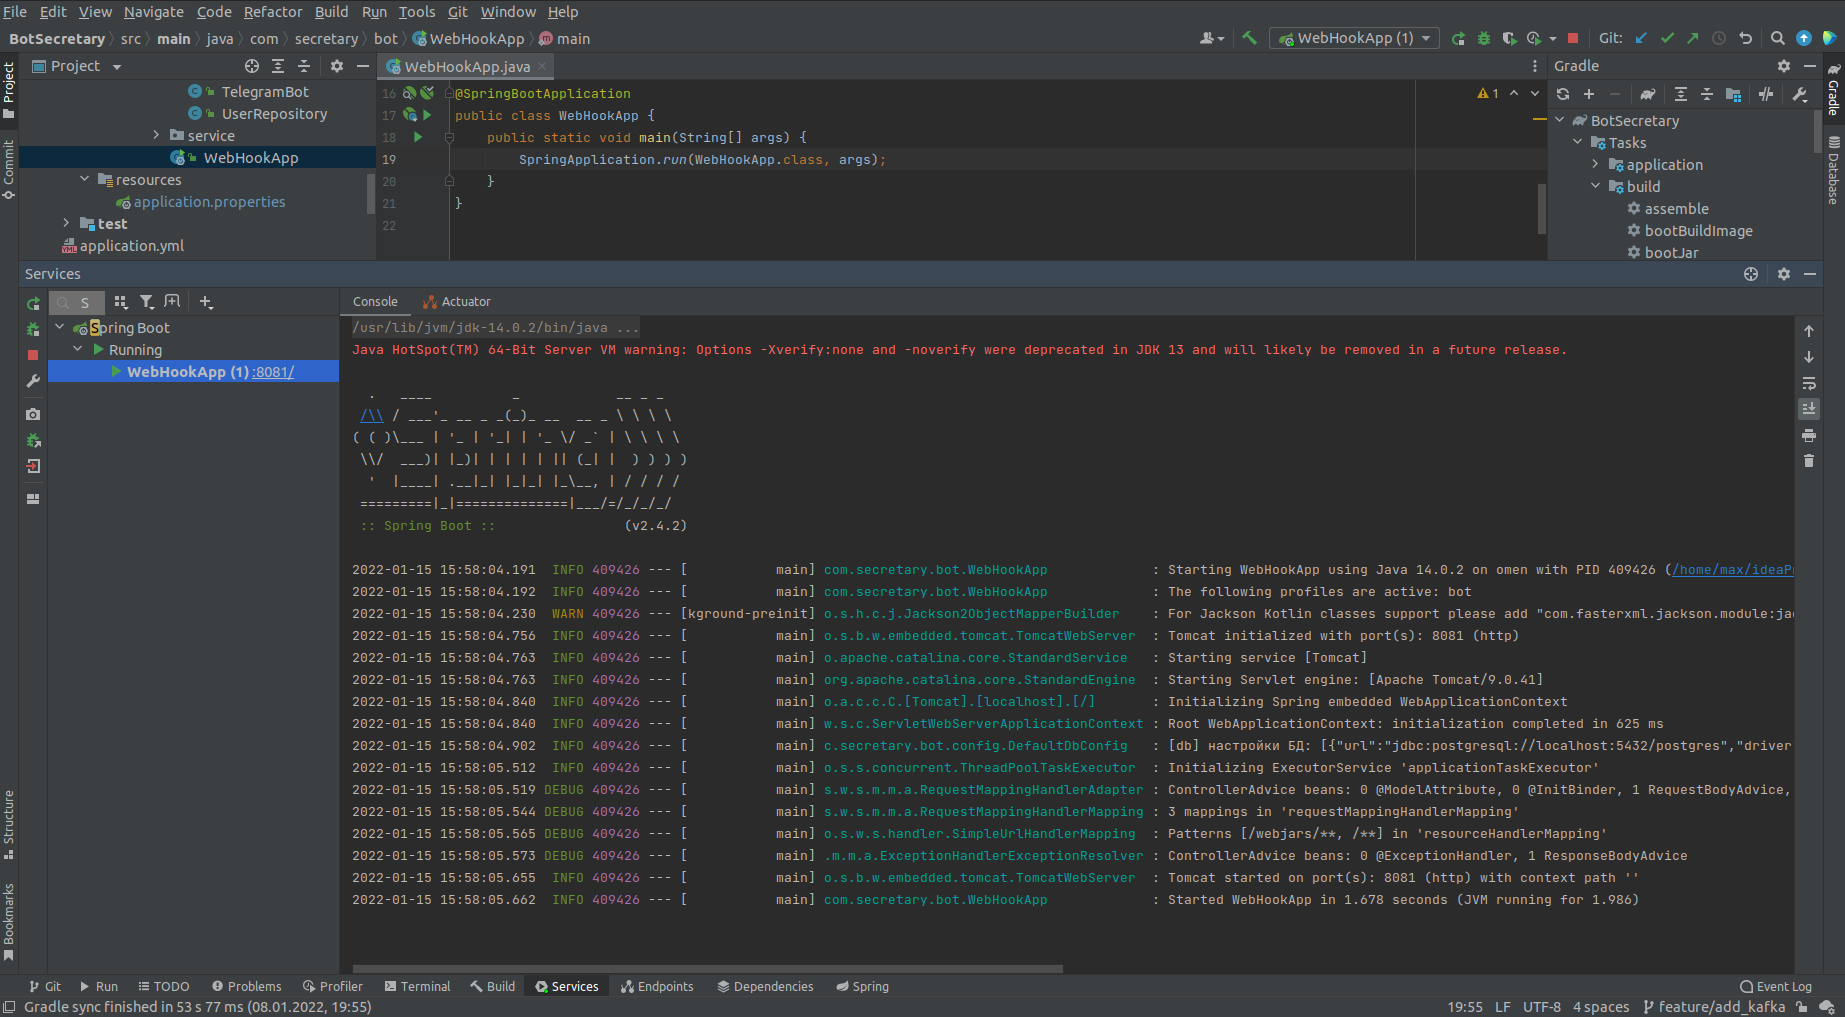Screen dimensions: 1845x1017
Task: Open the Endpoints tool window tab
Action: tap(657, 986)
